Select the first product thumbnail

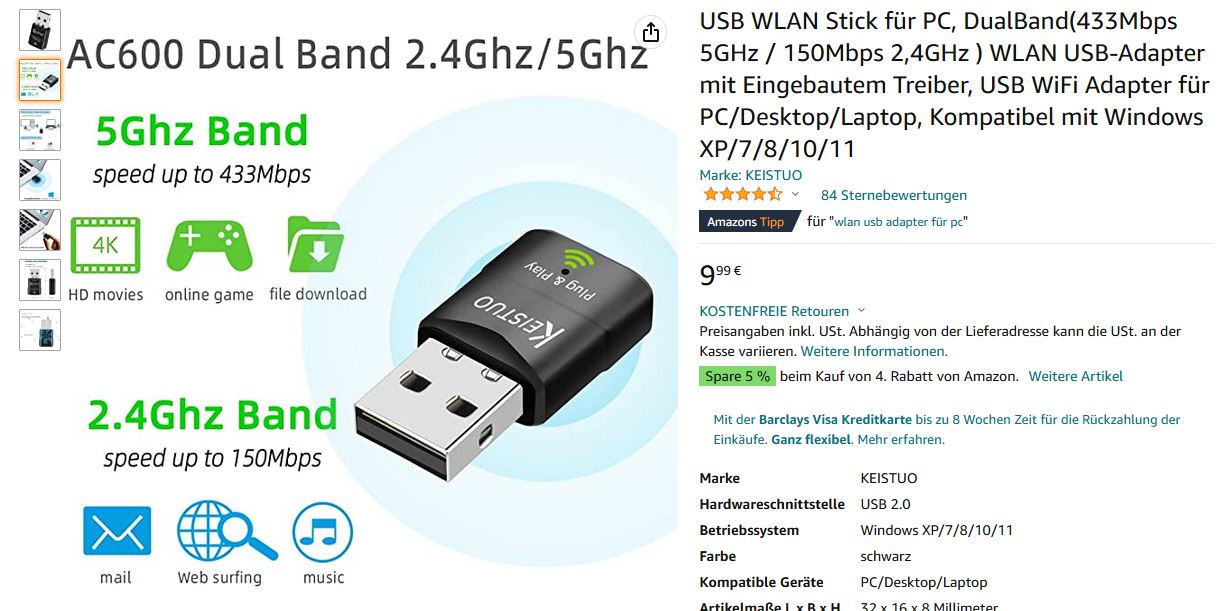click(40, 30)
